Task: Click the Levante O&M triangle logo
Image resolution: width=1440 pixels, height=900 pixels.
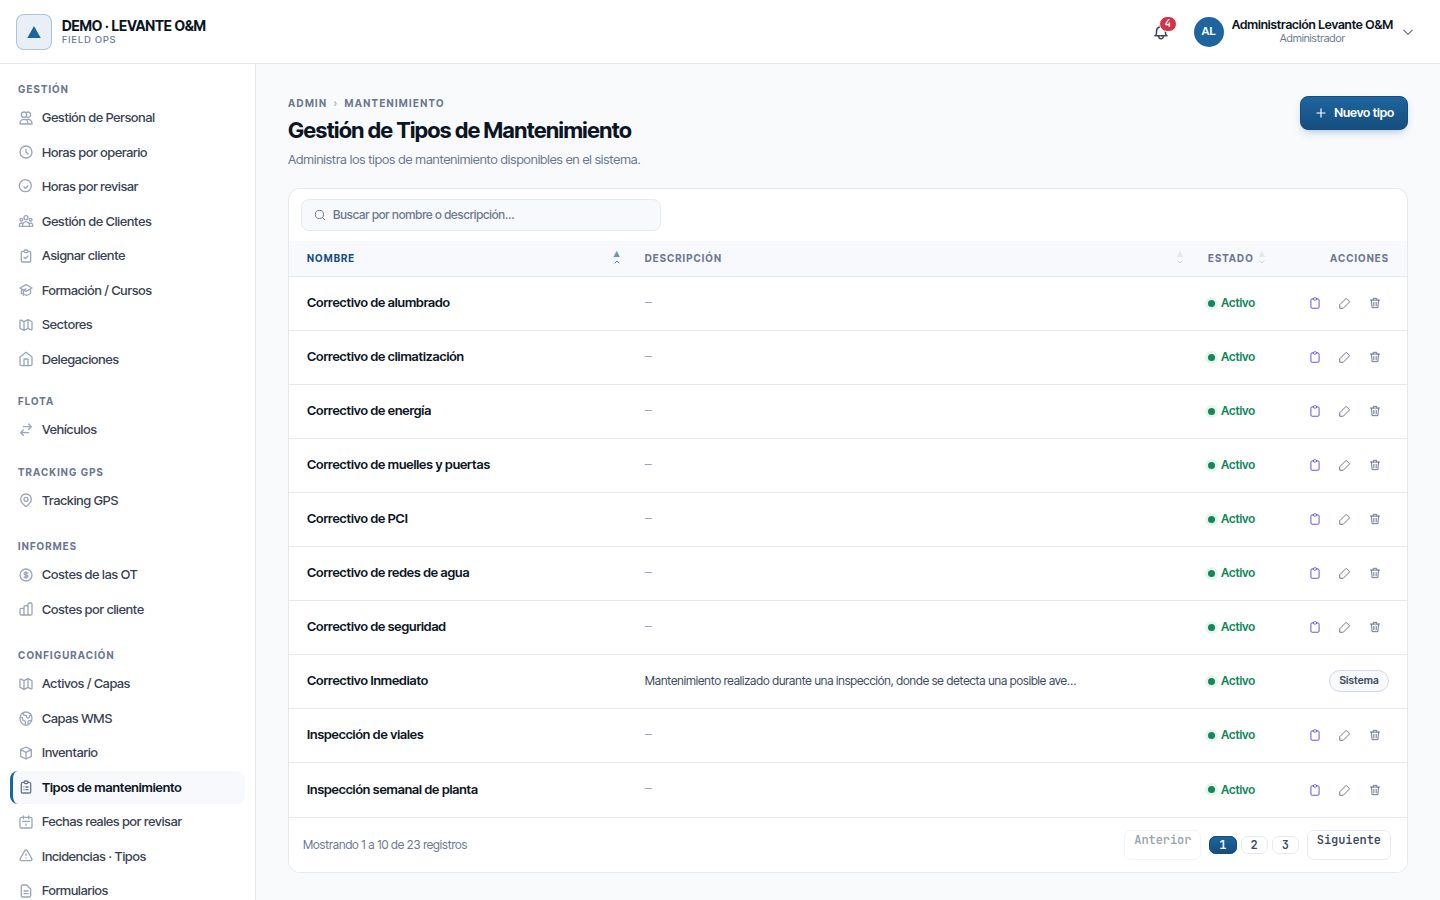Action: (34, 32)
